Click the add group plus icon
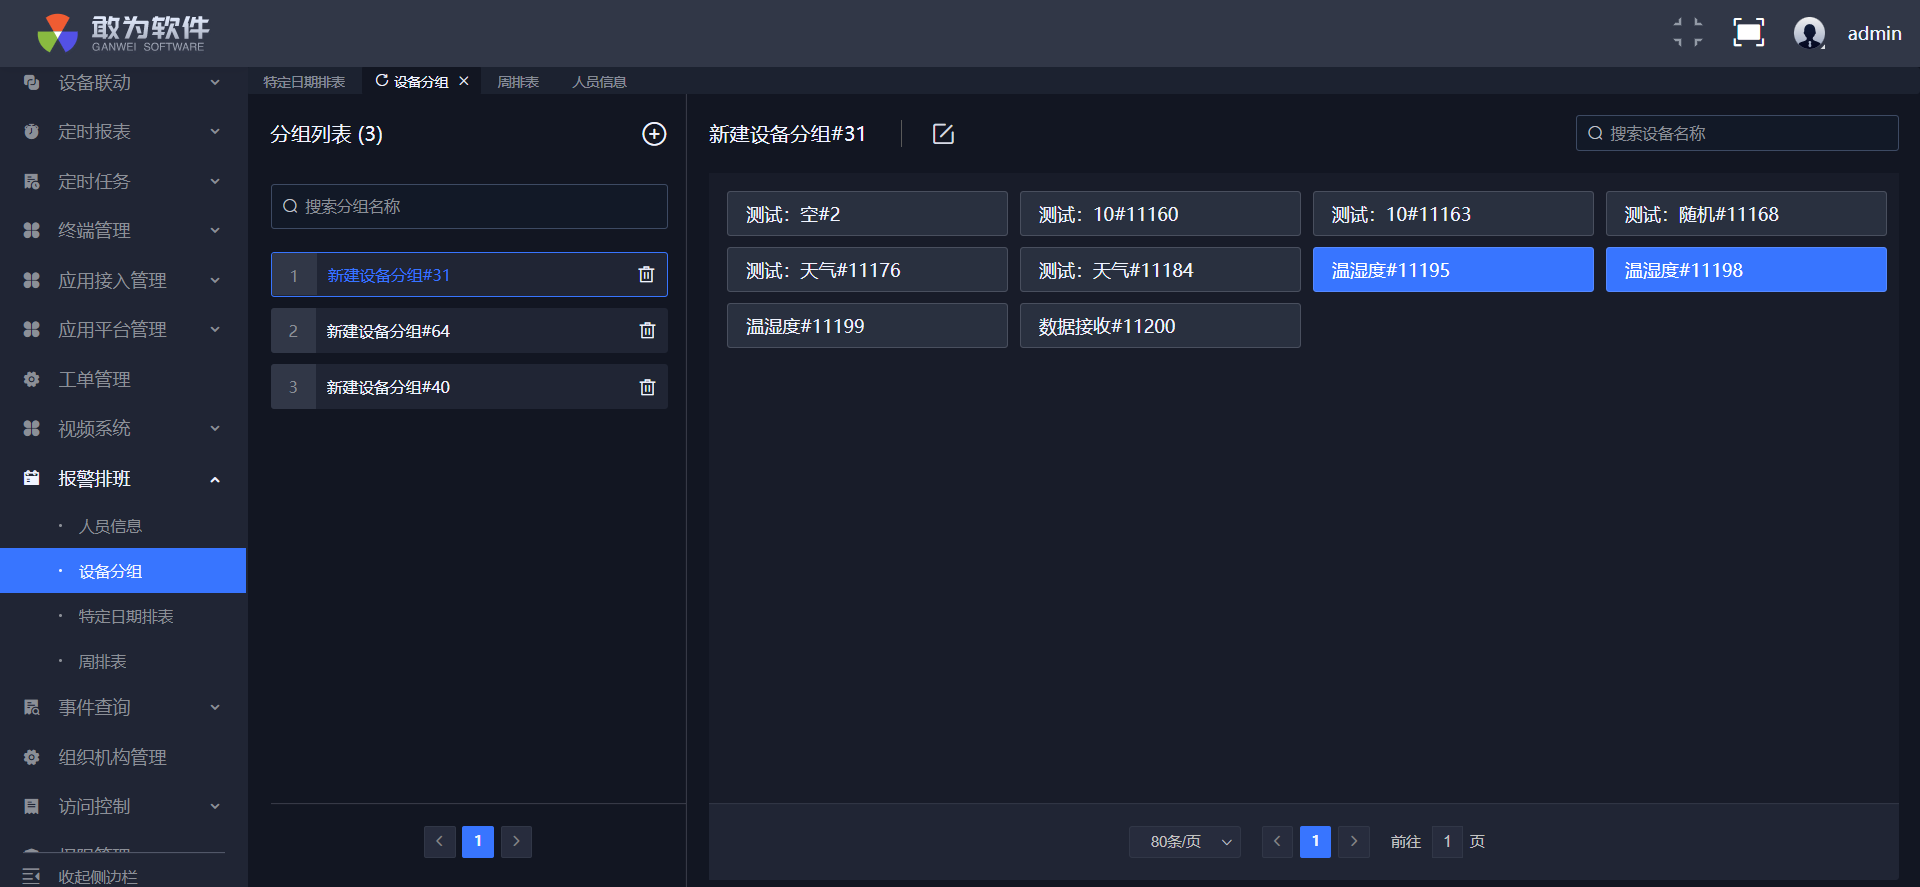 coord(654,134)
